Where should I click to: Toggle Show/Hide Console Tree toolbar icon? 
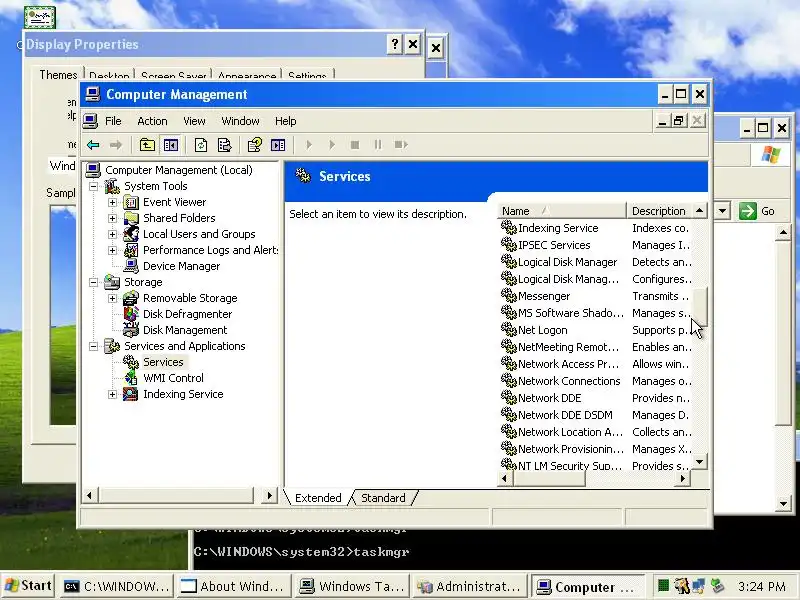(x=171, y=145)
